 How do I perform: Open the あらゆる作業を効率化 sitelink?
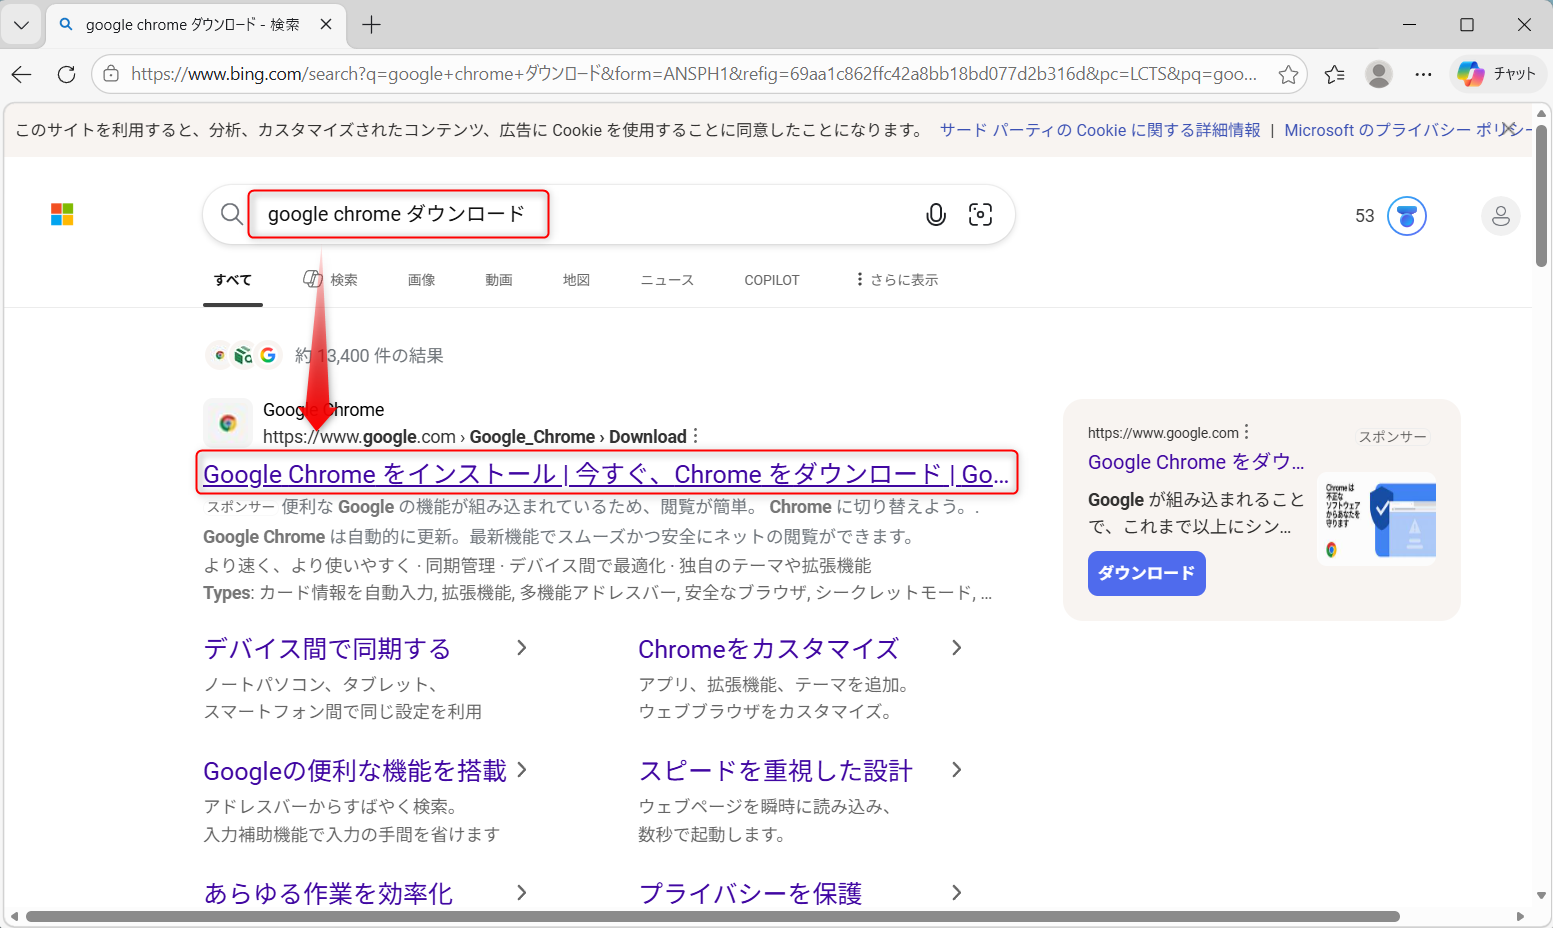click(x=329, y=893)
